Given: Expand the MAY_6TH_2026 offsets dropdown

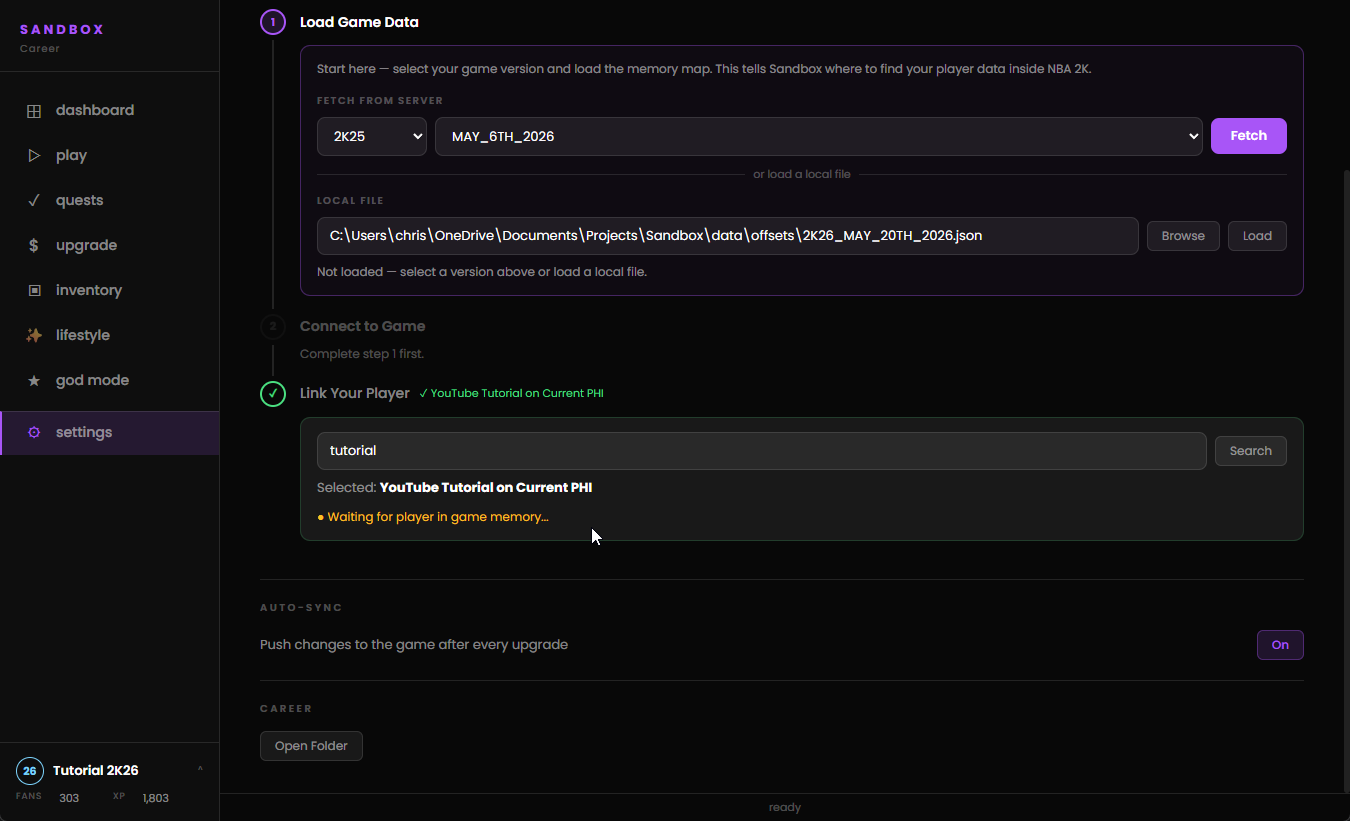Looking at the screenshot, I should pos(818,136).
